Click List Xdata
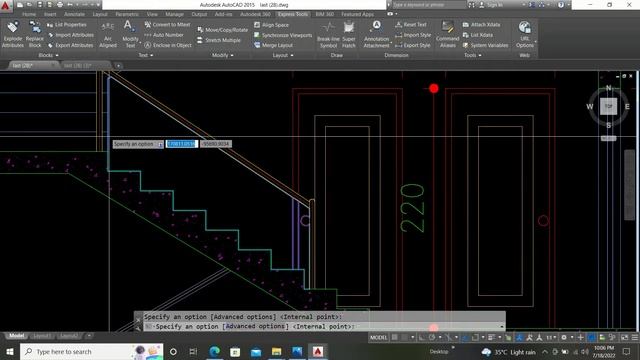Viewport: 640px width, 360px height. [x=478, y=35]
